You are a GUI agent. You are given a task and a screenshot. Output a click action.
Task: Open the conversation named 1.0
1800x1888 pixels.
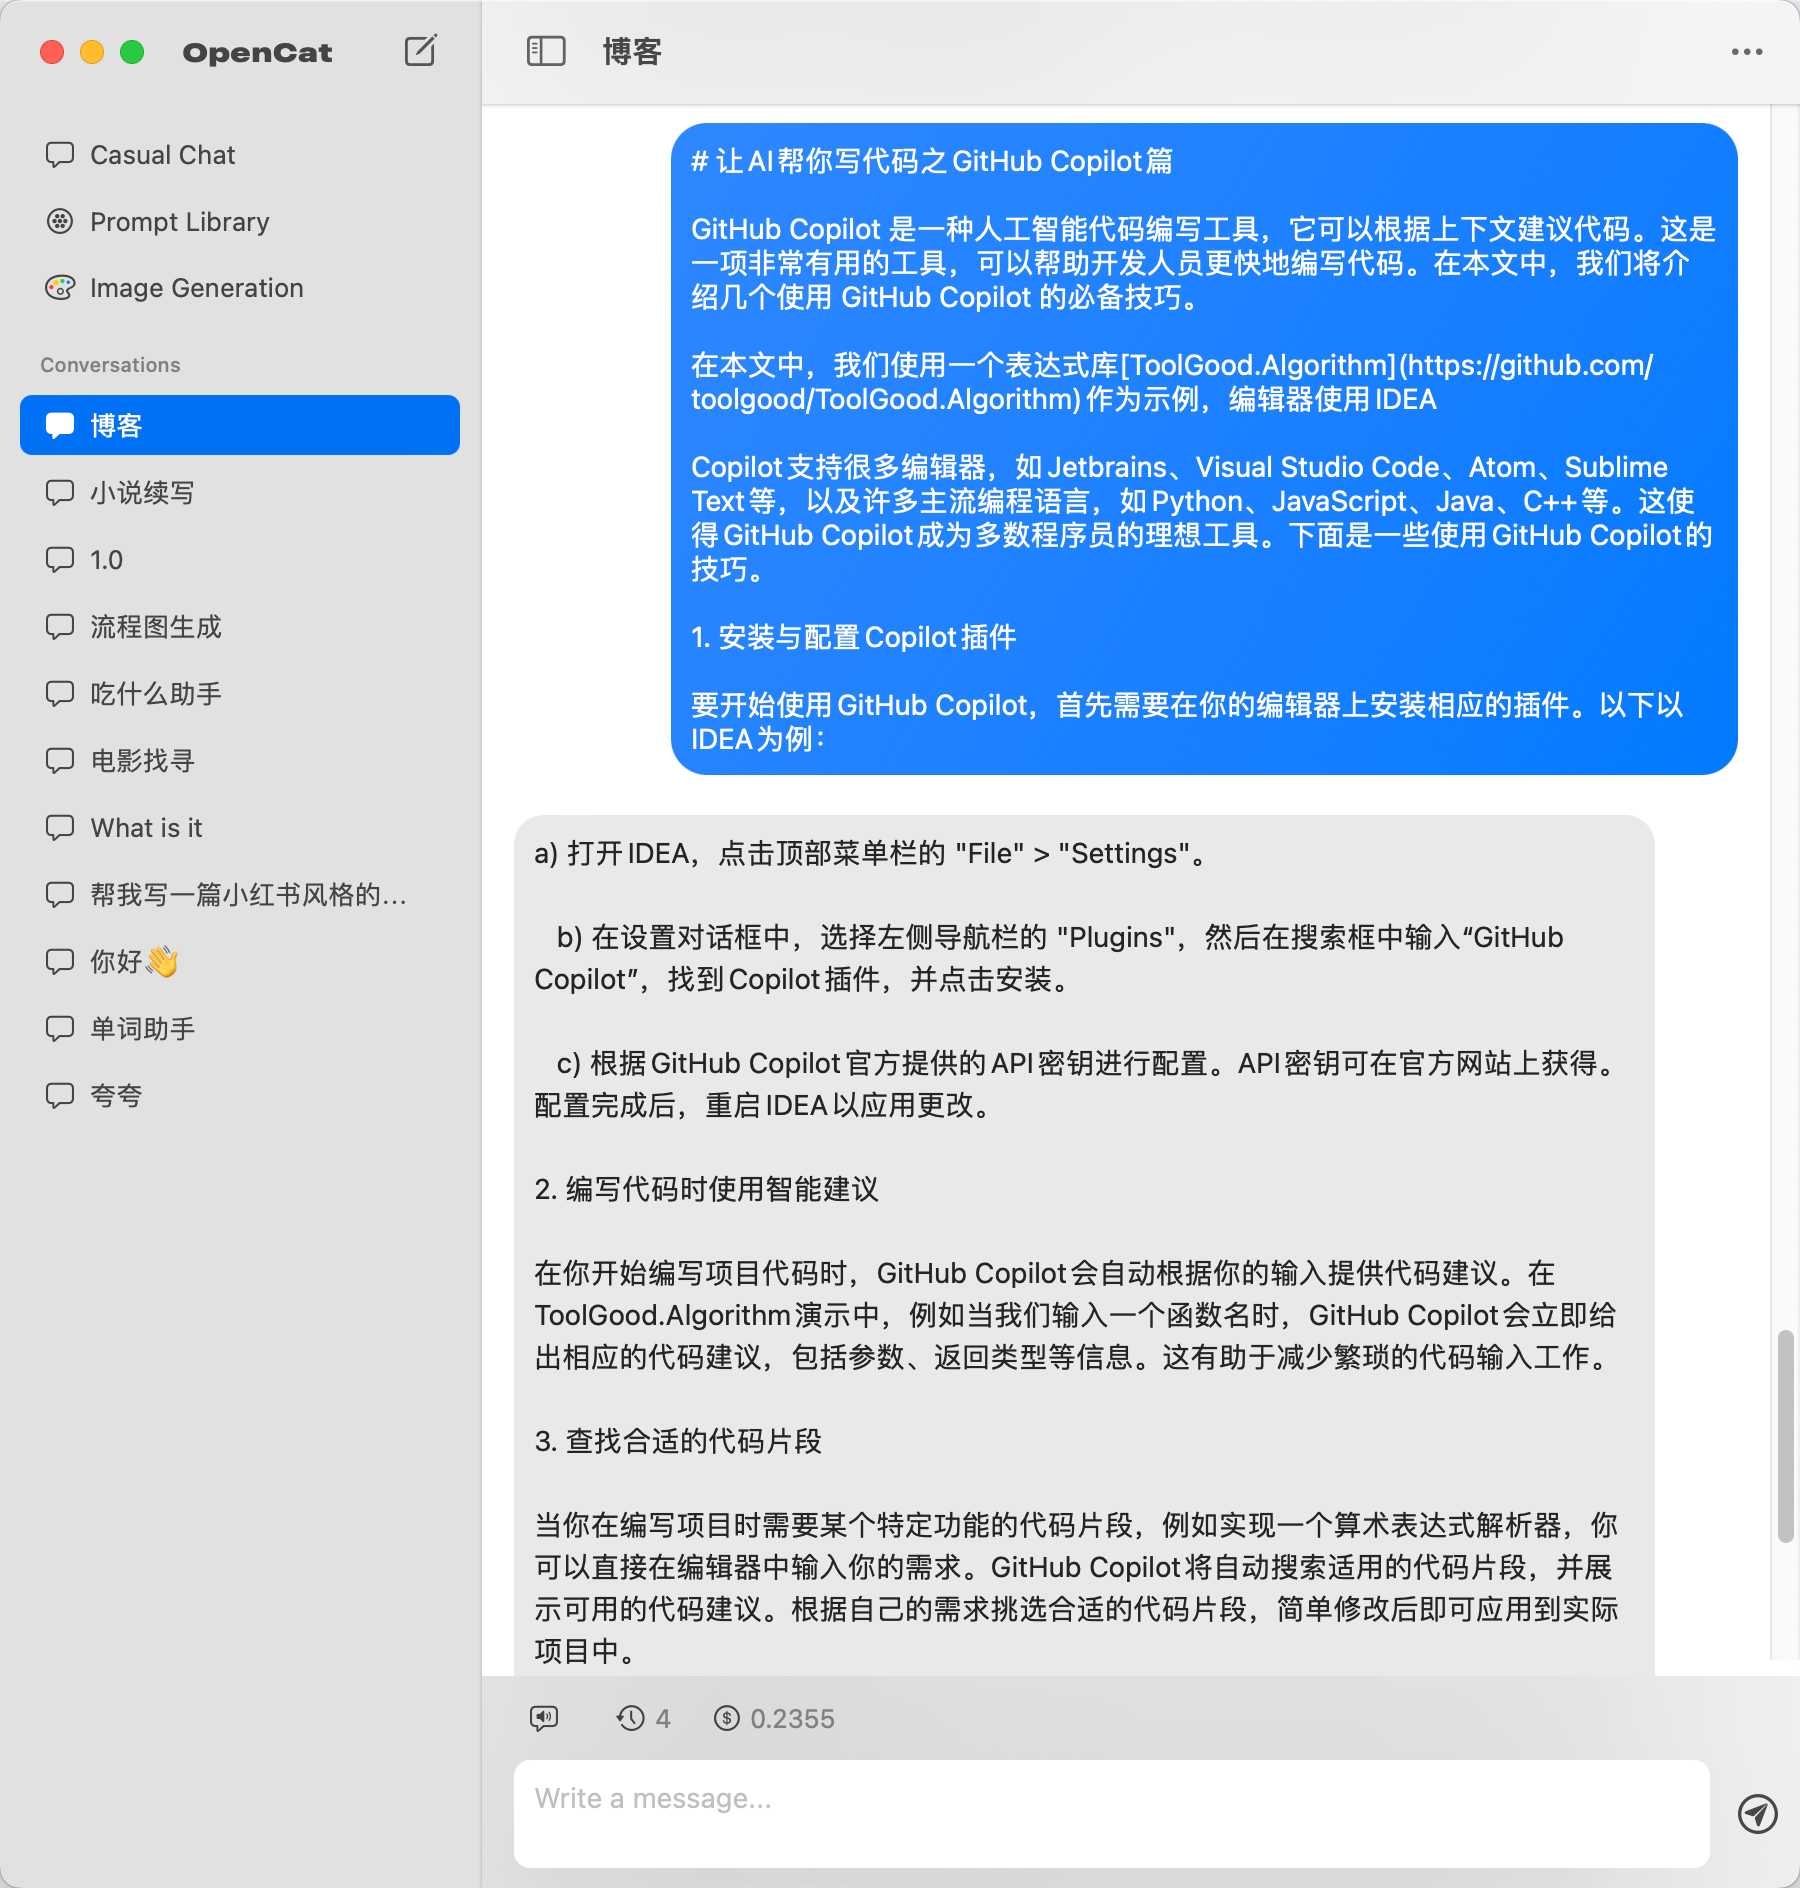click(x=240, y=559)
